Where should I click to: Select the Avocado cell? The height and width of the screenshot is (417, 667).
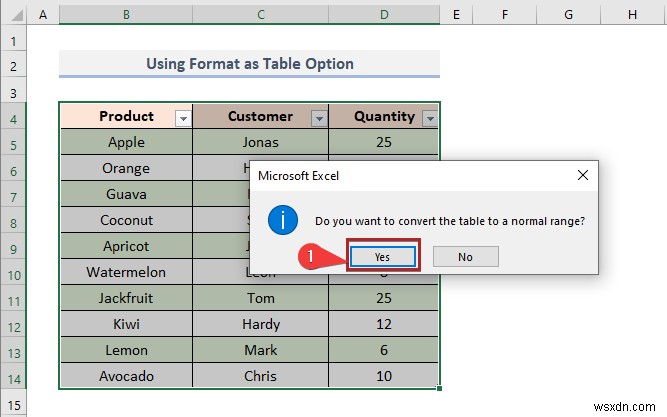click(126, 376)
